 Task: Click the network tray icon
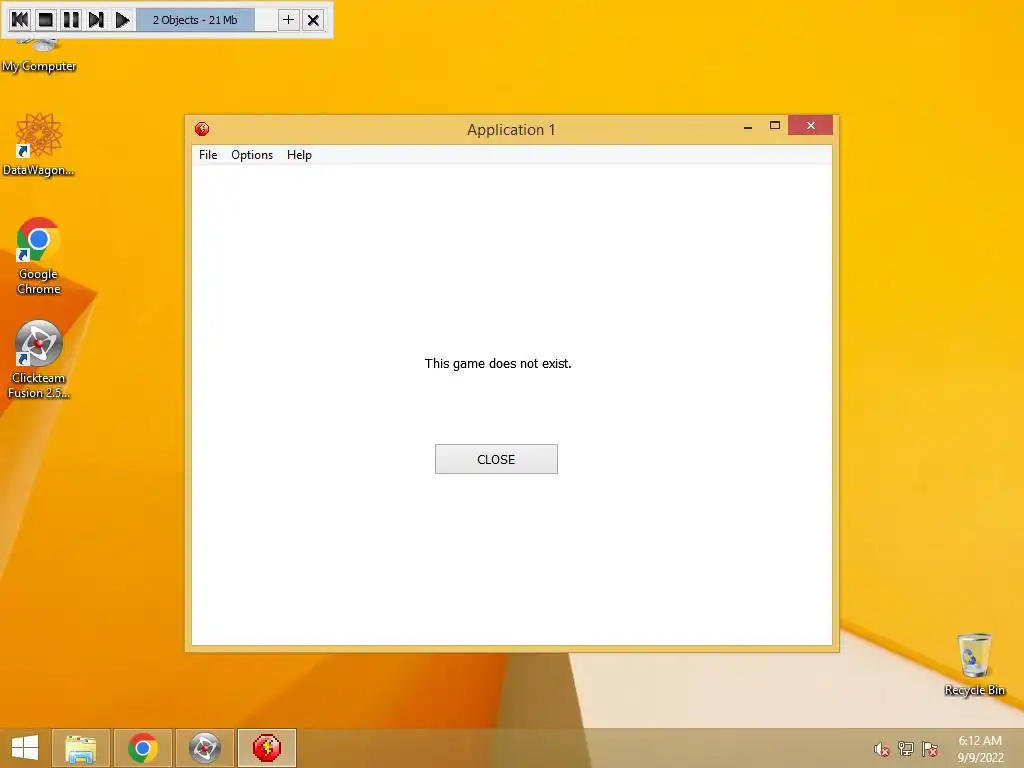[x=906, y=748]
